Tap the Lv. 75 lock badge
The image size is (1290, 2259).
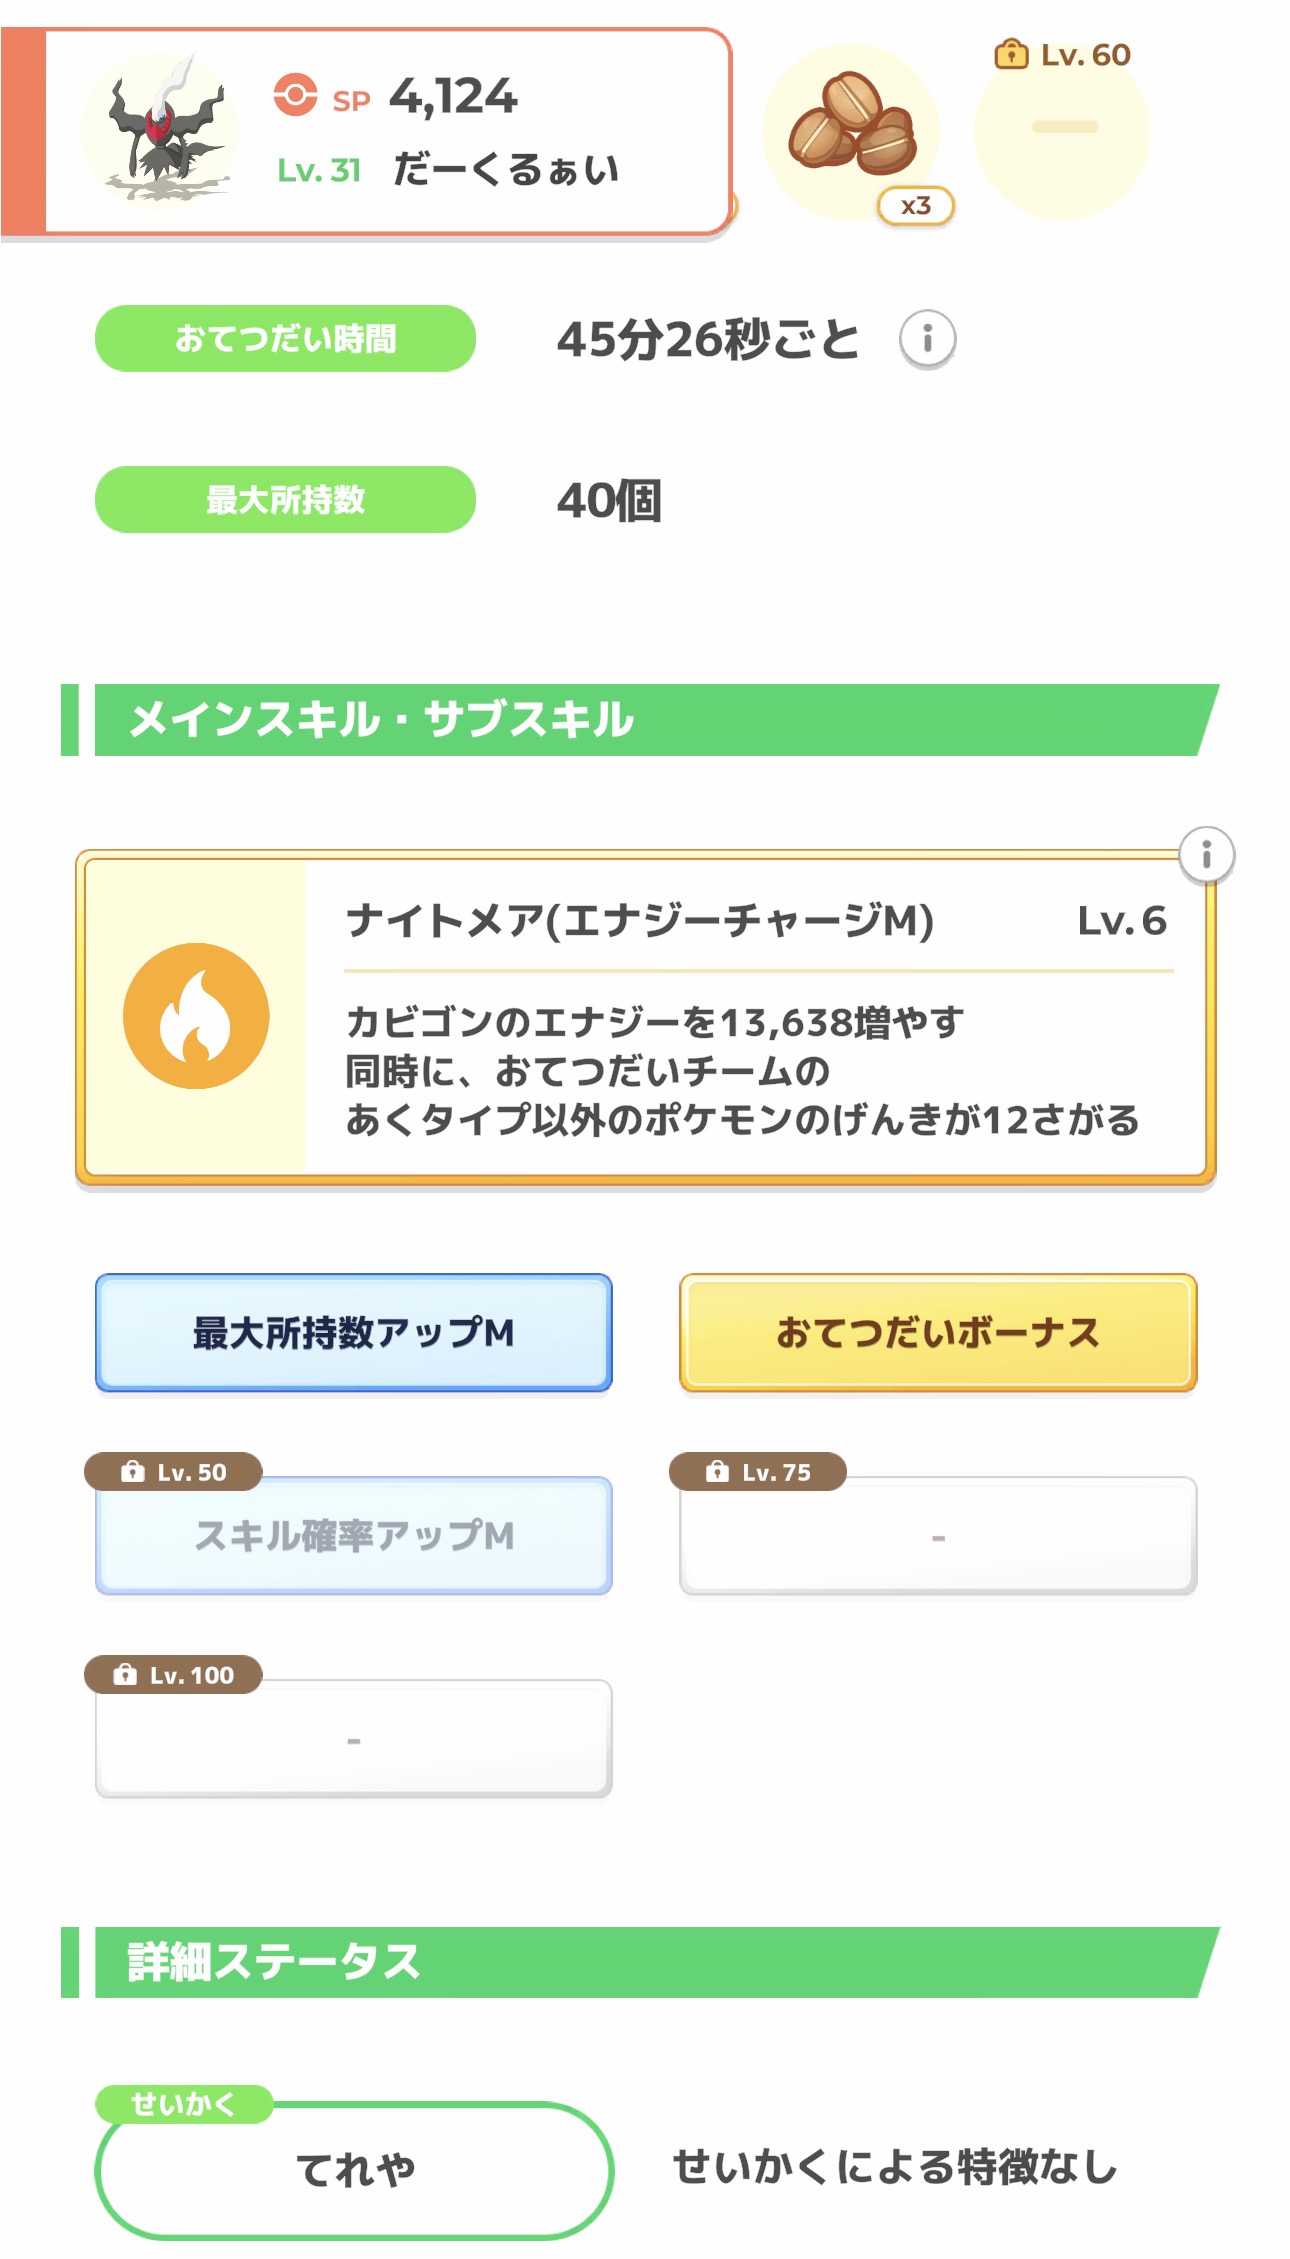758,1472
